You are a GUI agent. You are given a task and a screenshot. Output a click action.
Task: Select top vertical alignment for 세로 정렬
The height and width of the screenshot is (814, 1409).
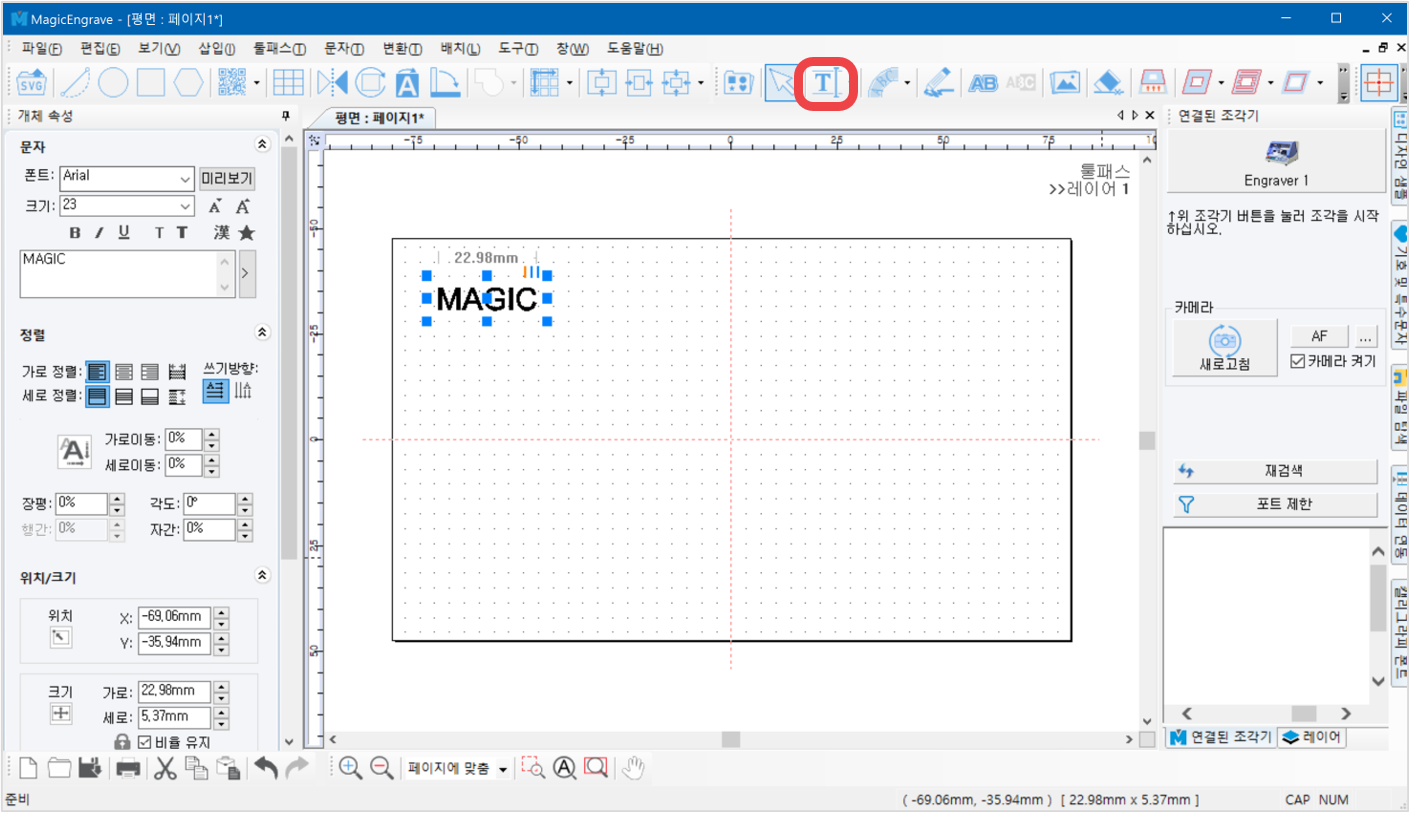[x=98, y=396]
